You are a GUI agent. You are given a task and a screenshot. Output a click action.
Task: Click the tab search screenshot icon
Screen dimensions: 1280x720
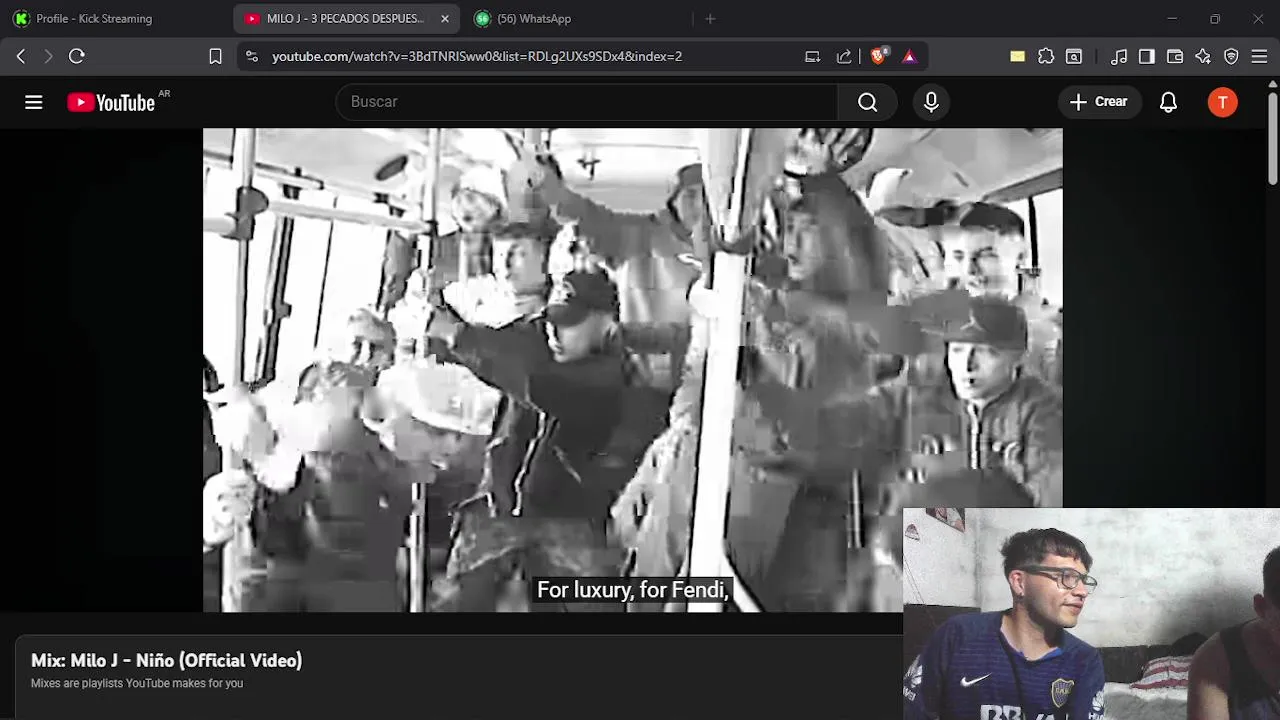[x=1074, y=56]
